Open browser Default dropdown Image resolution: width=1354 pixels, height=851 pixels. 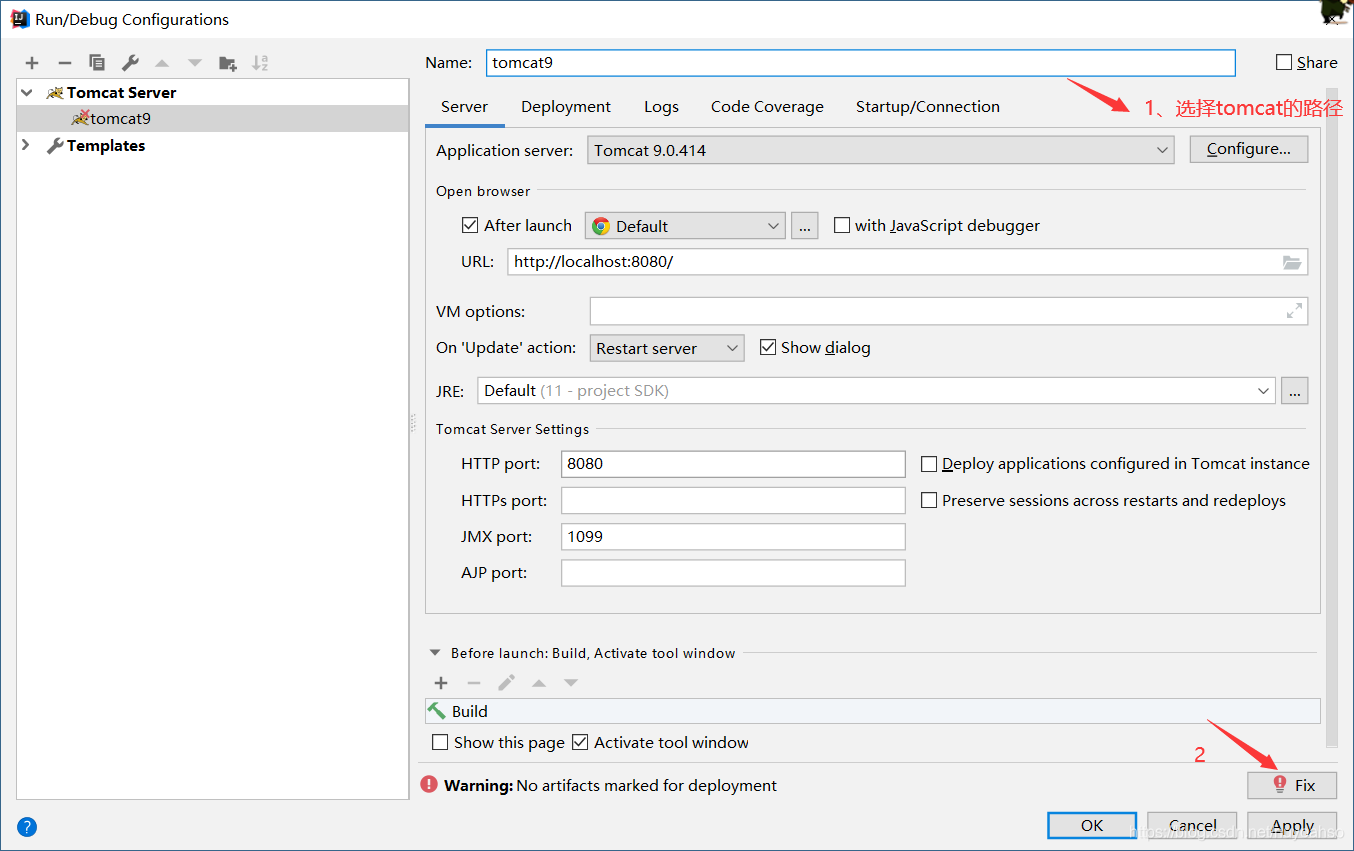click(685, 226)
